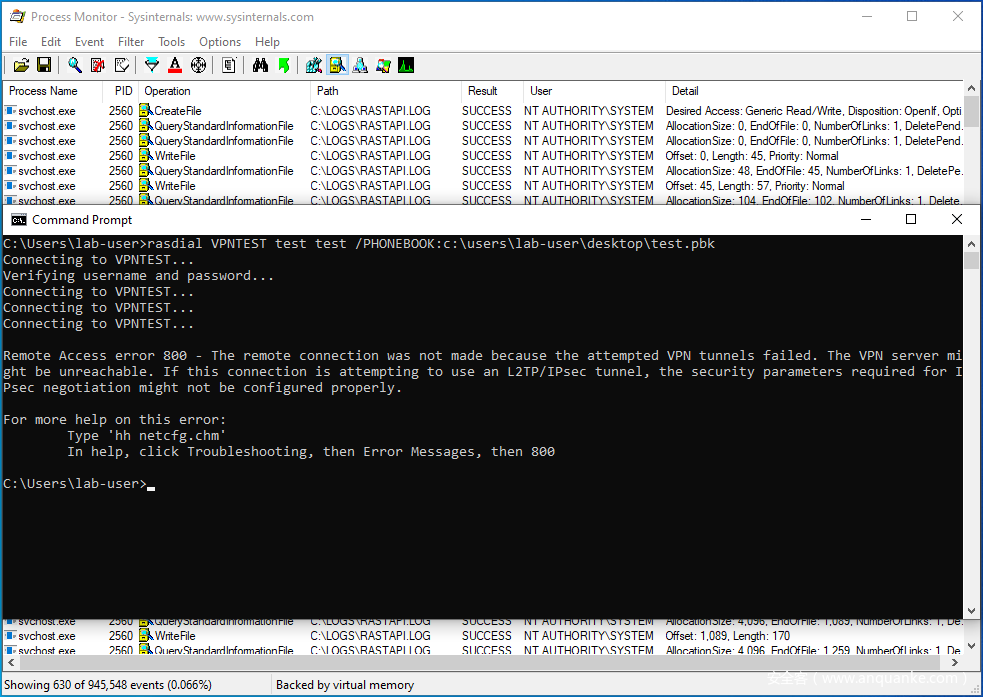Viewport: 983px width, 697px height.
Task: Open the Tools menu
Action: tap(171, 42)
